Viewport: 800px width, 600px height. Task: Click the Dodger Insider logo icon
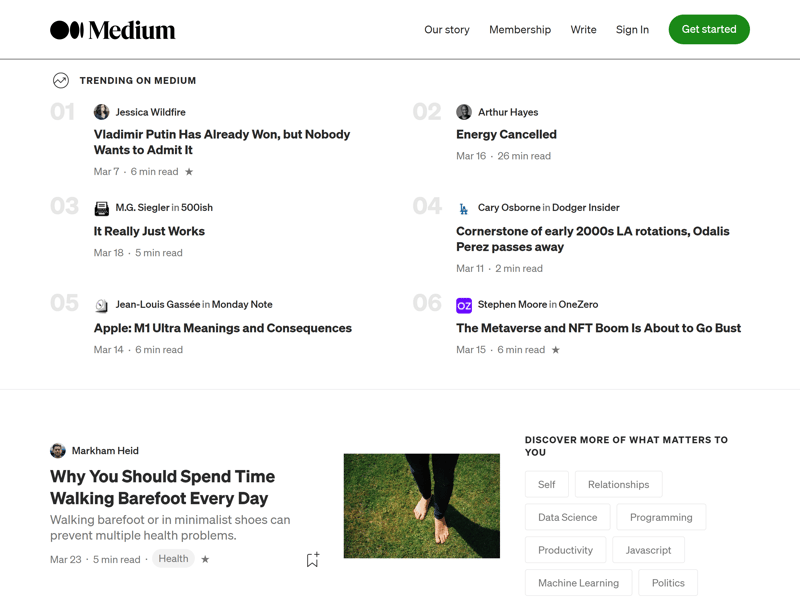464,208
